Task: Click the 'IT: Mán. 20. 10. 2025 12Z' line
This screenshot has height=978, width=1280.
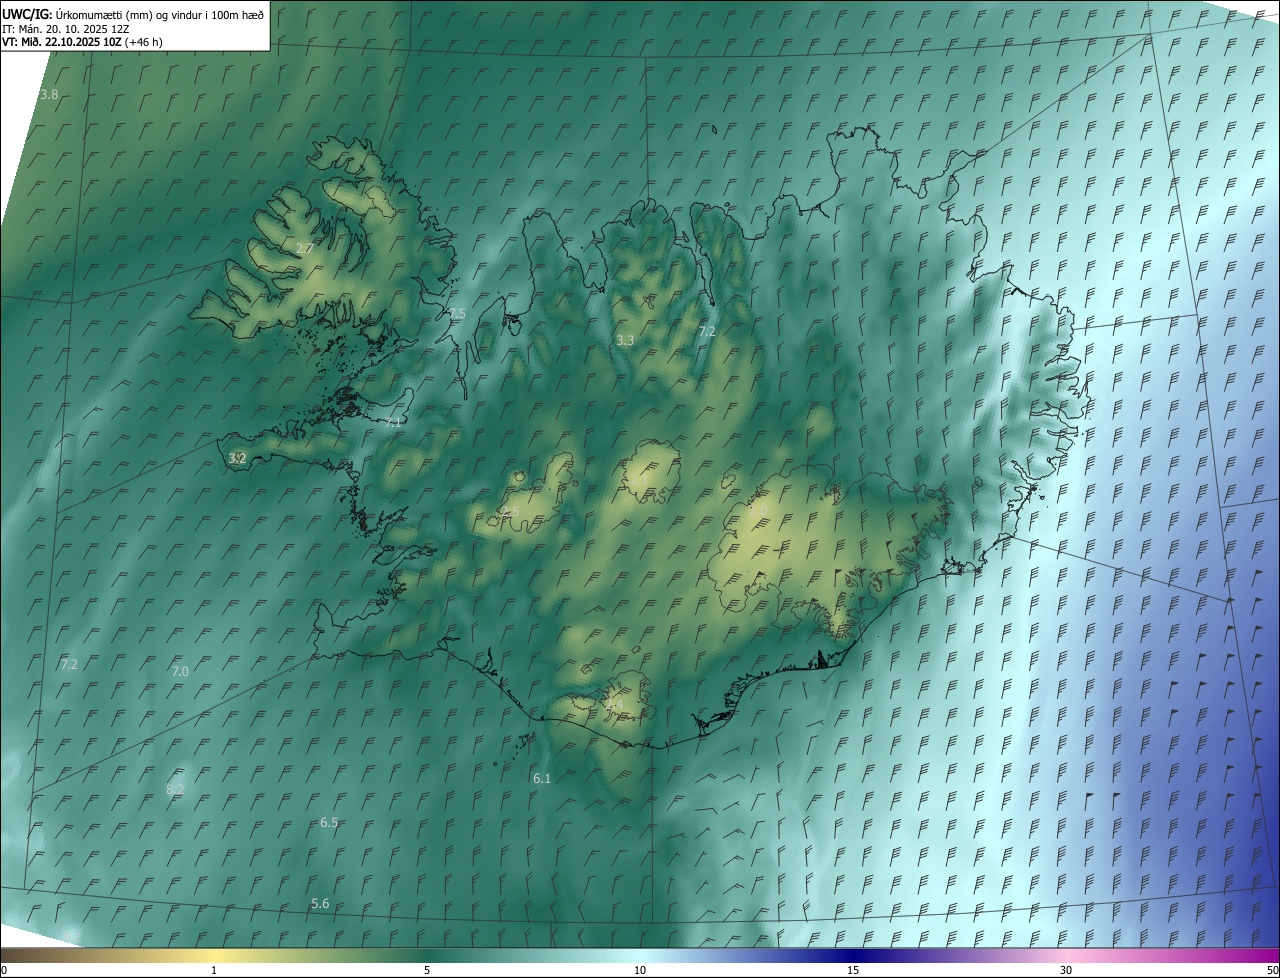Action: pos(65,29)
